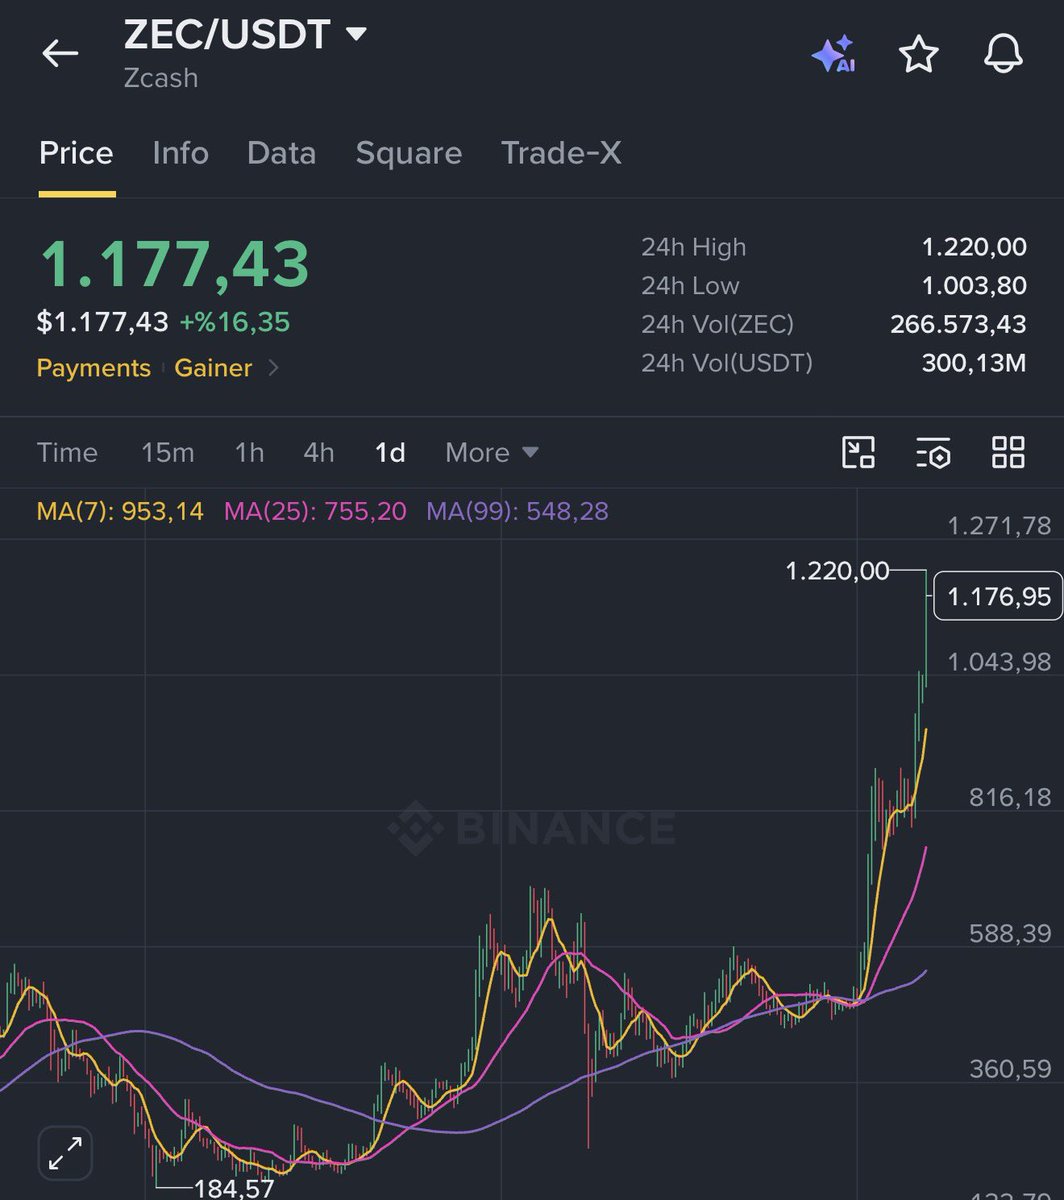Switch to the Info tab
Screen dimensions: 1064x1200
coord(180,153)
